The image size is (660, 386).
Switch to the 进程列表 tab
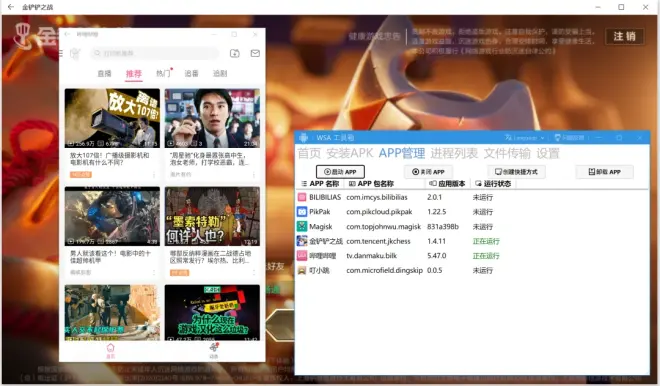[454, 153]
